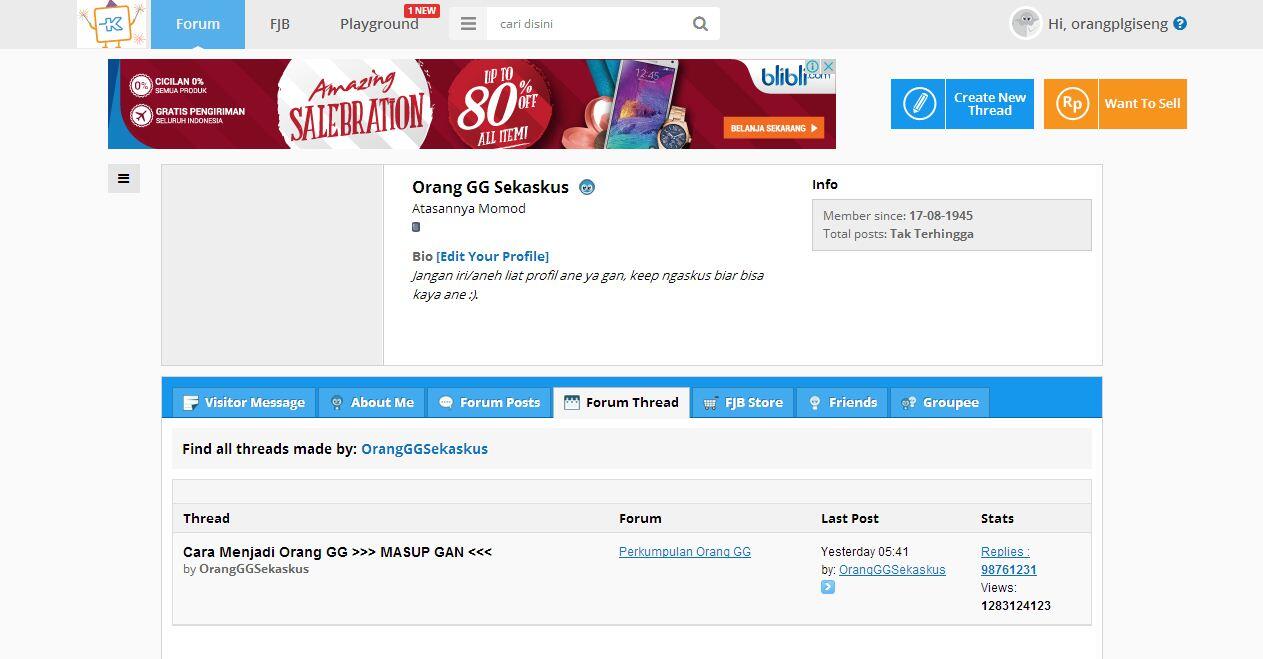Click the Want To Sell button

pyautogui.click(x=1115, y=104)
